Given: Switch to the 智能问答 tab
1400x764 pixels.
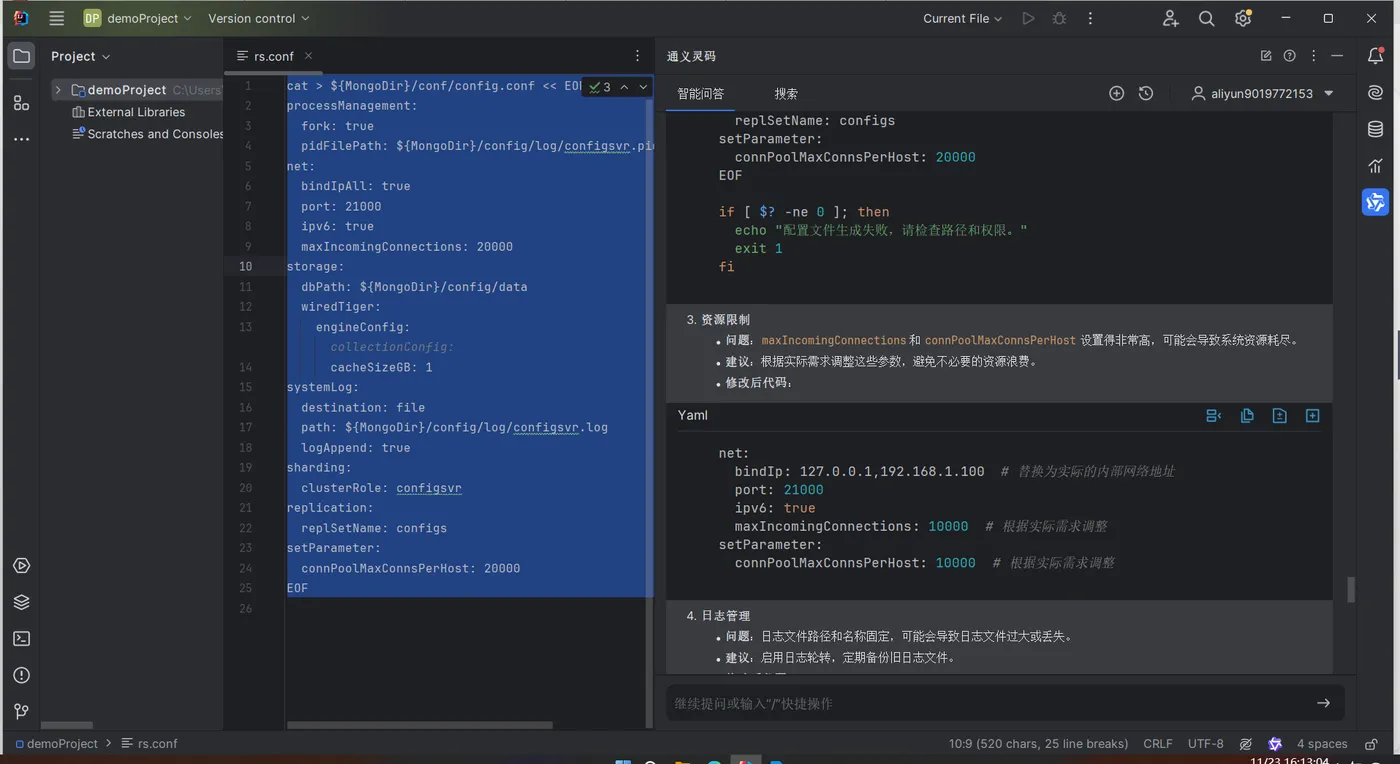Looking at the screenshot, I should click(700, 93).
